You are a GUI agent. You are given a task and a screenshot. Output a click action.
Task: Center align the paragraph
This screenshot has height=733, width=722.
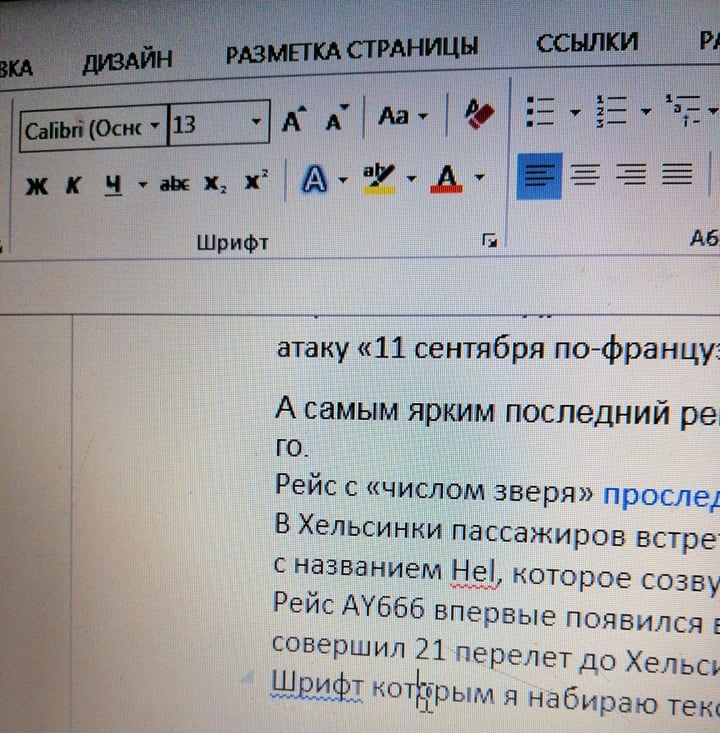[x=585, y=177]
